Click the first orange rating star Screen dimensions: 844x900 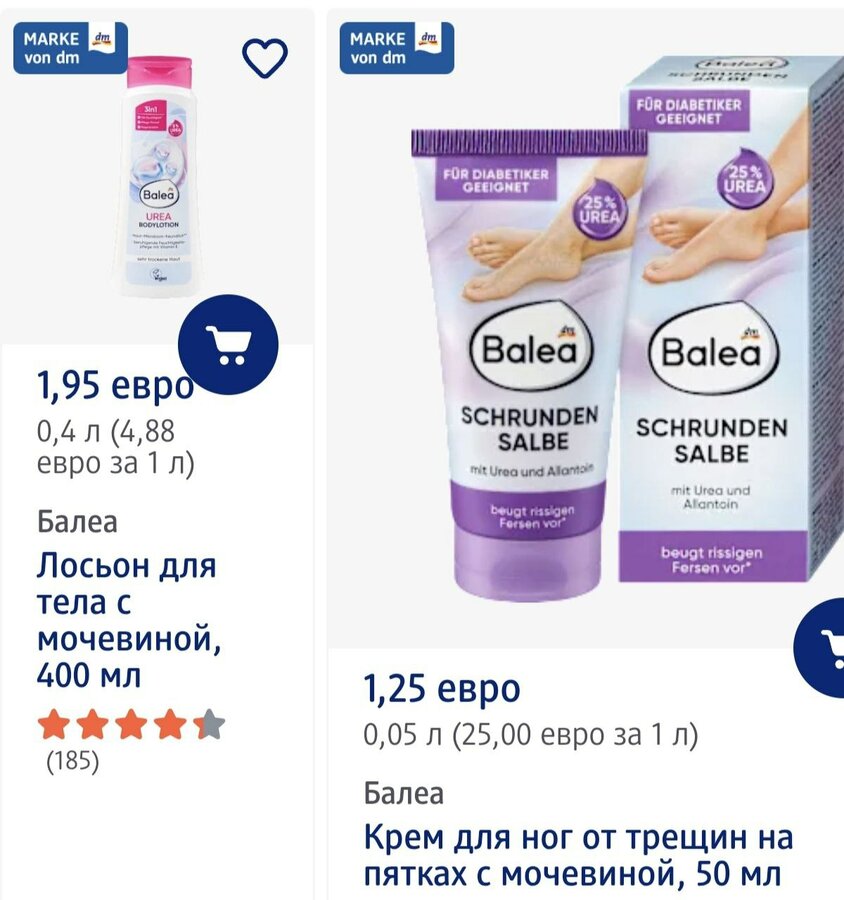[54, 724]
